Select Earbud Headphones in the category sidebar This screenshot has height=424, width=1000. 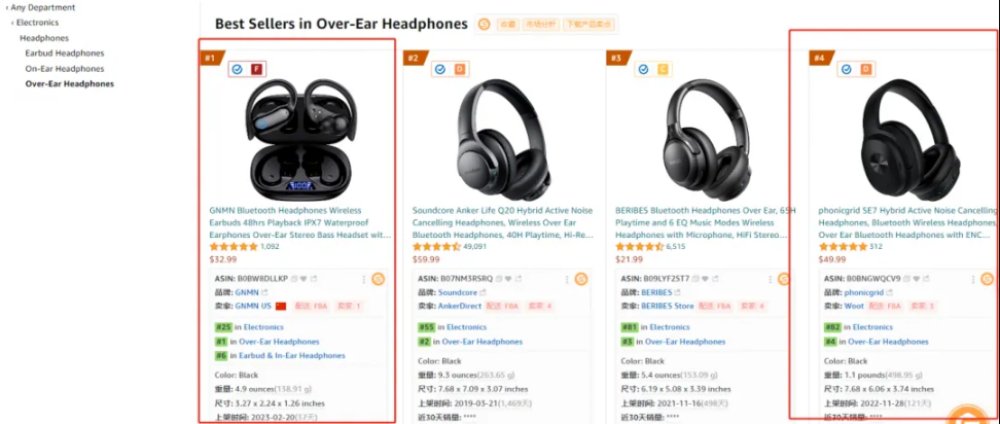click(x=64, y=54)
